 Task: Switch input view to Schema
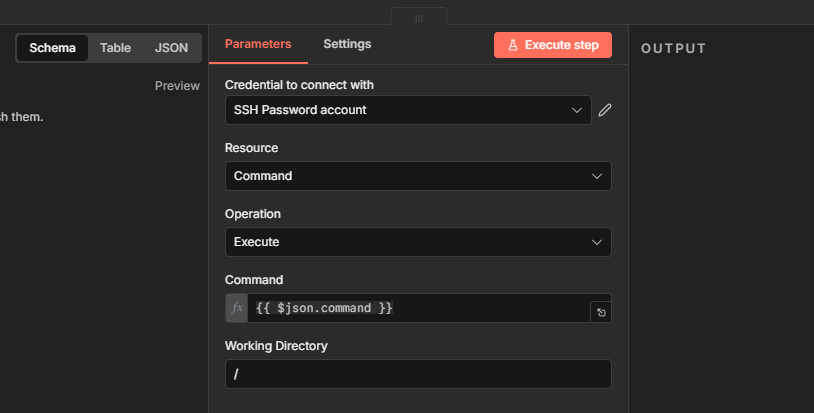tap(52, 48)
